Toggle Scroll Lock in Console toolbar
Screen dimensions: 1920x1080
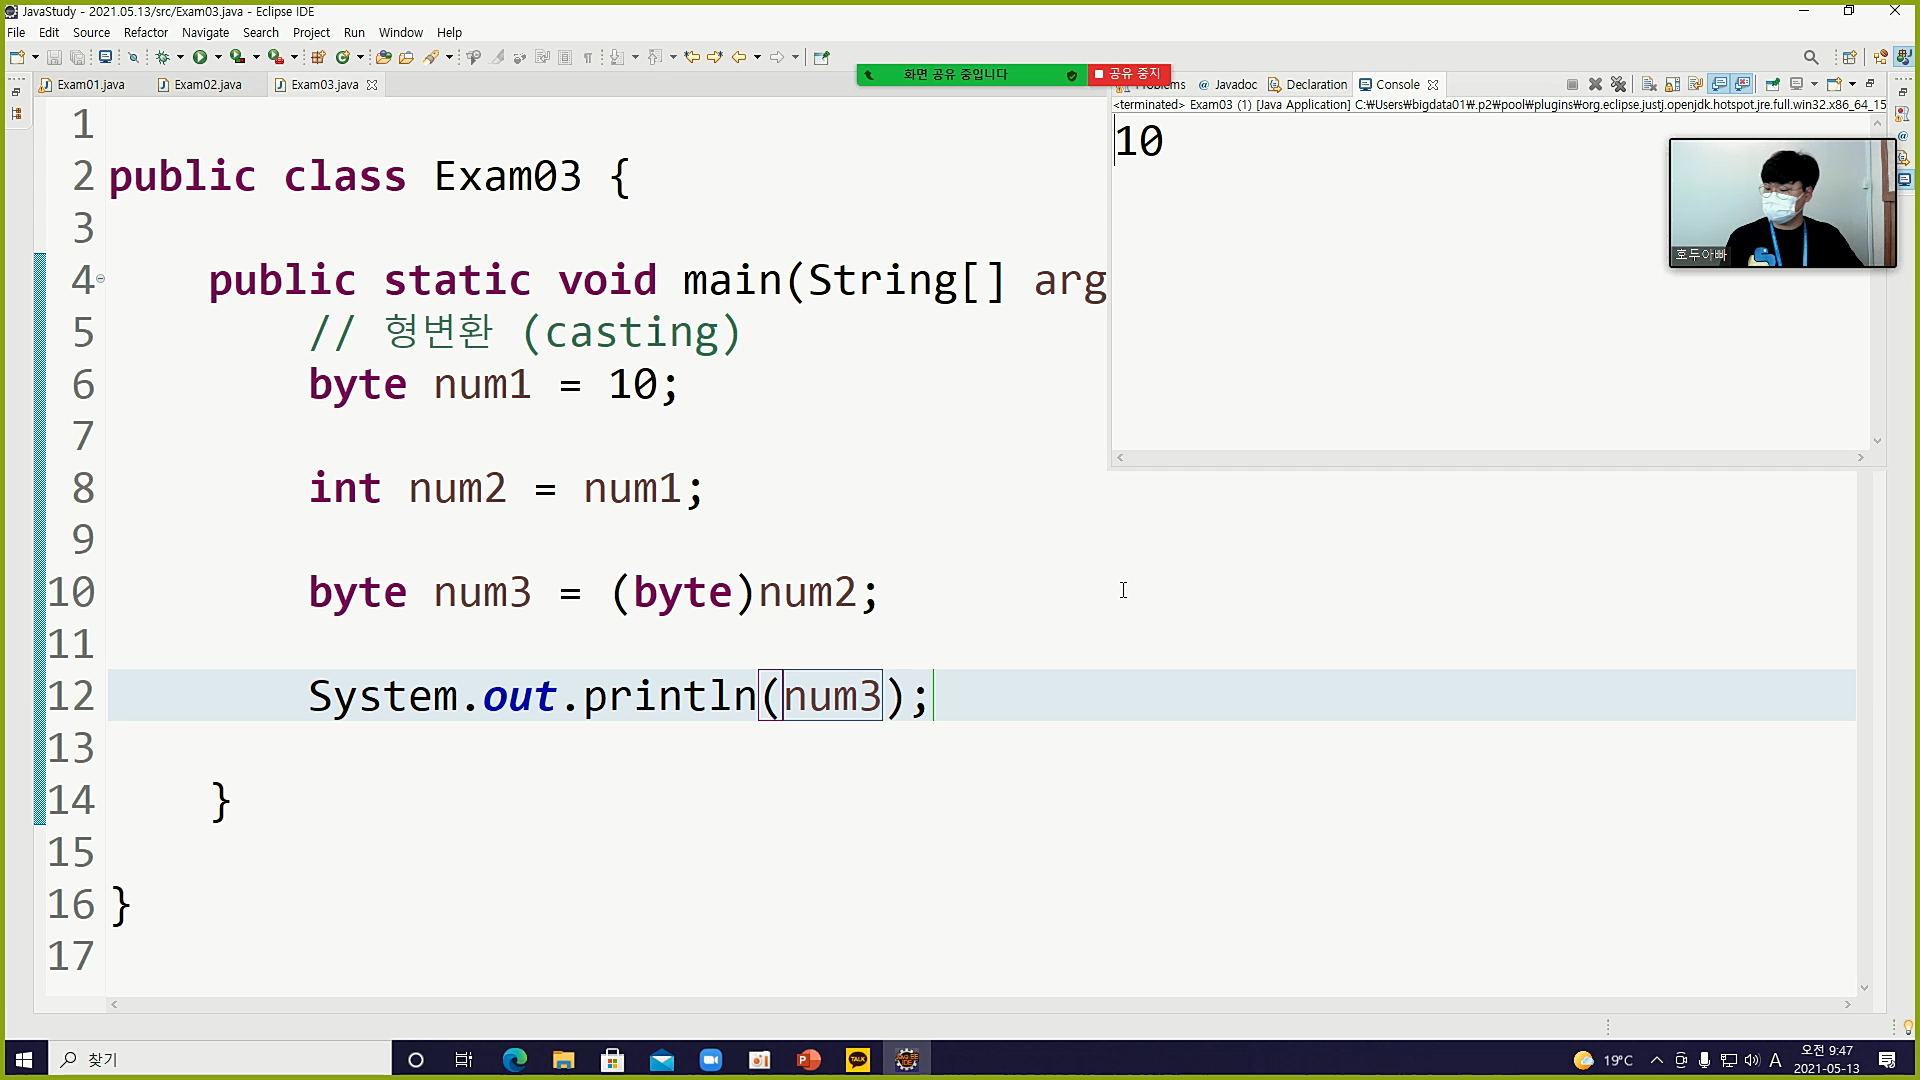pos(1672,84)
